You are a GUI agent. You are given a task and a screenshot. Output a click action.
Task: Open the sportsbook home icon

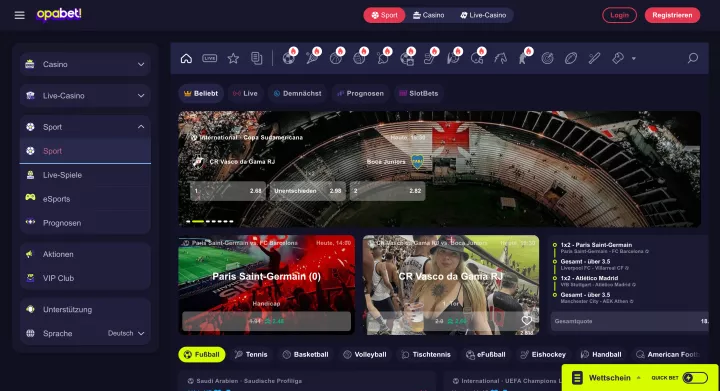pos(186,58)
